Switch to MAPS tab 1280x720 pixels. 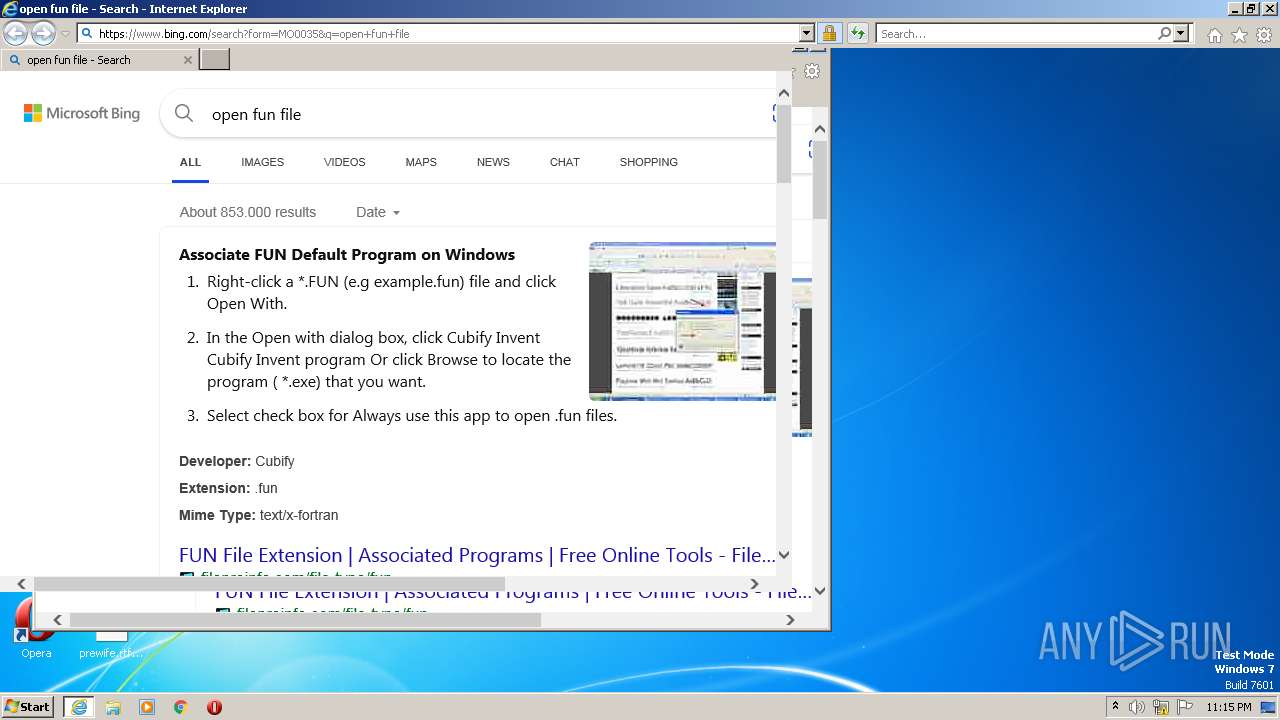pos(421,162)
